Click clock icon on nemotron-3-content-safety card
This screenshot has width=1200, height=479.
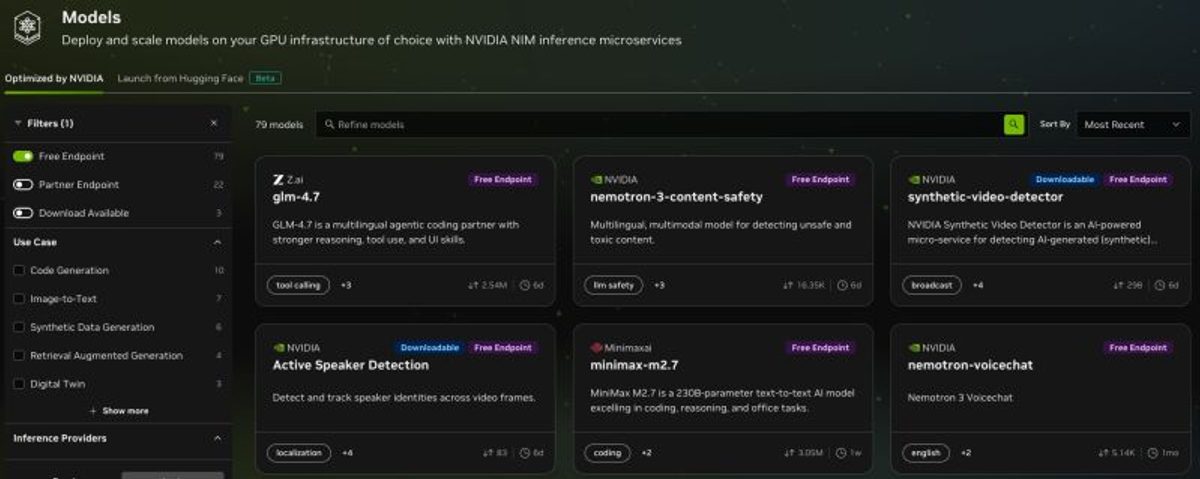pyautogui.click(x=843, y=285)
